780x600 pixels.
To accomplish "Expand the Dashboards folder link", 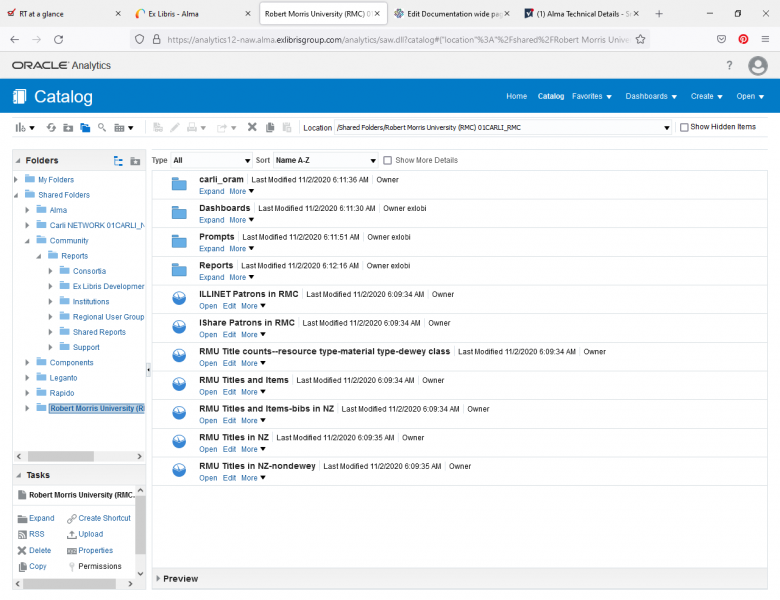I will 211,220.
